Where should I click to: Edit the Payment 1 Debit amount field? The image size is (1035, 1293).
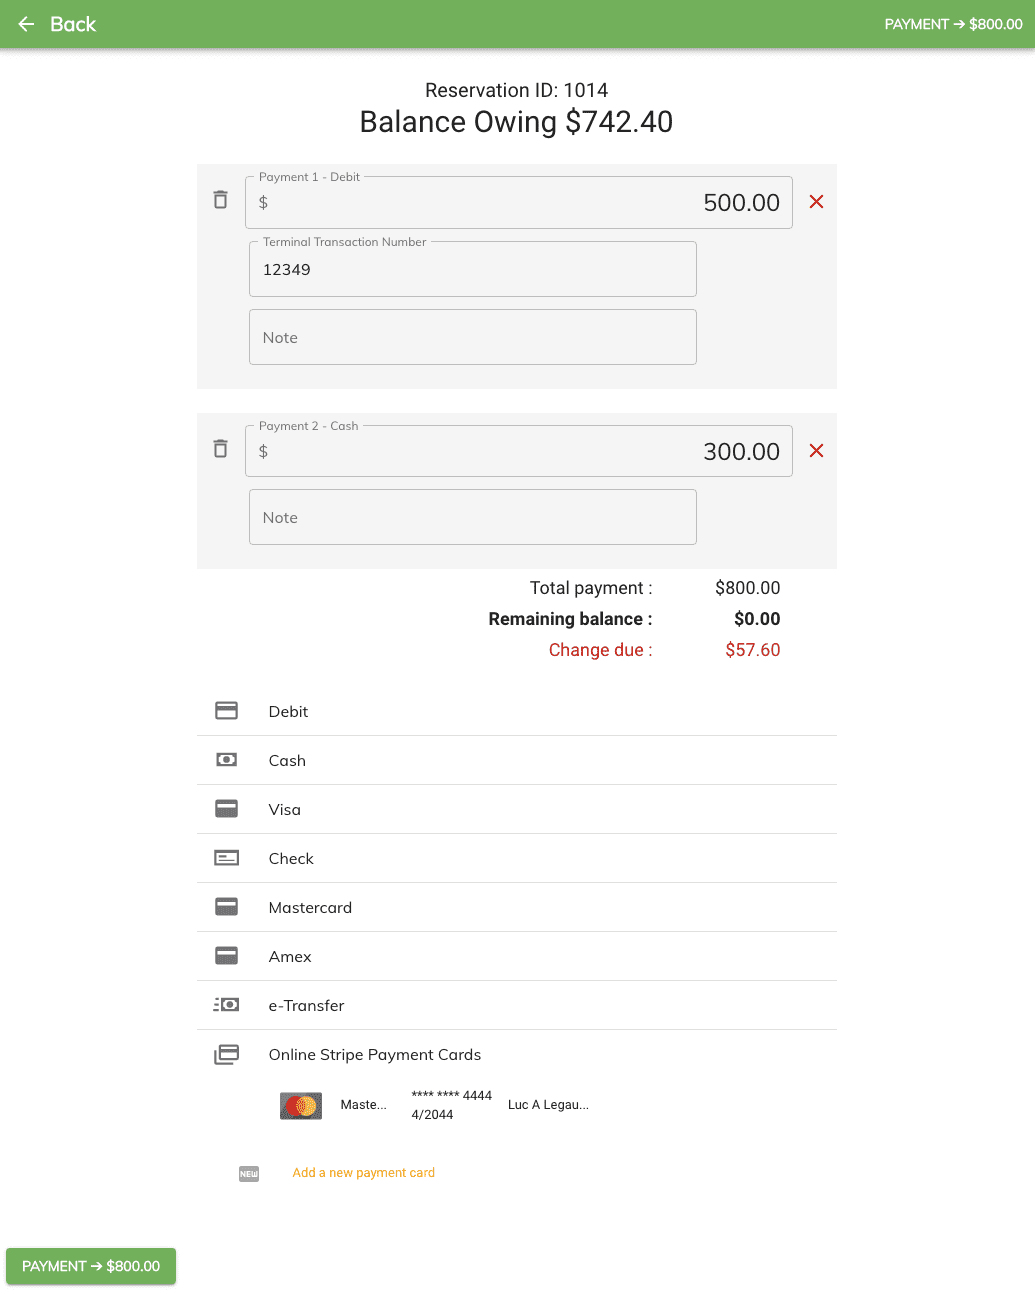coord(519,203)
